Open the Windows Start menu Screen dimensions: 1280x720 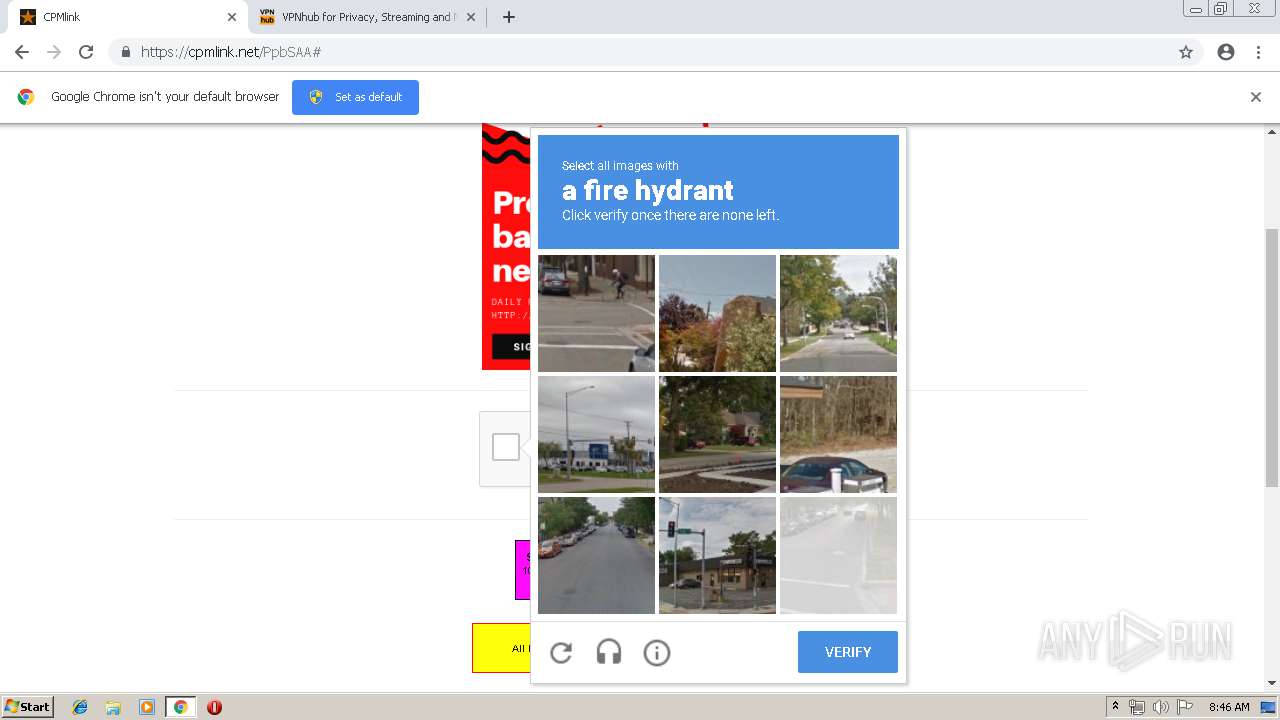(x=27, y=706)
